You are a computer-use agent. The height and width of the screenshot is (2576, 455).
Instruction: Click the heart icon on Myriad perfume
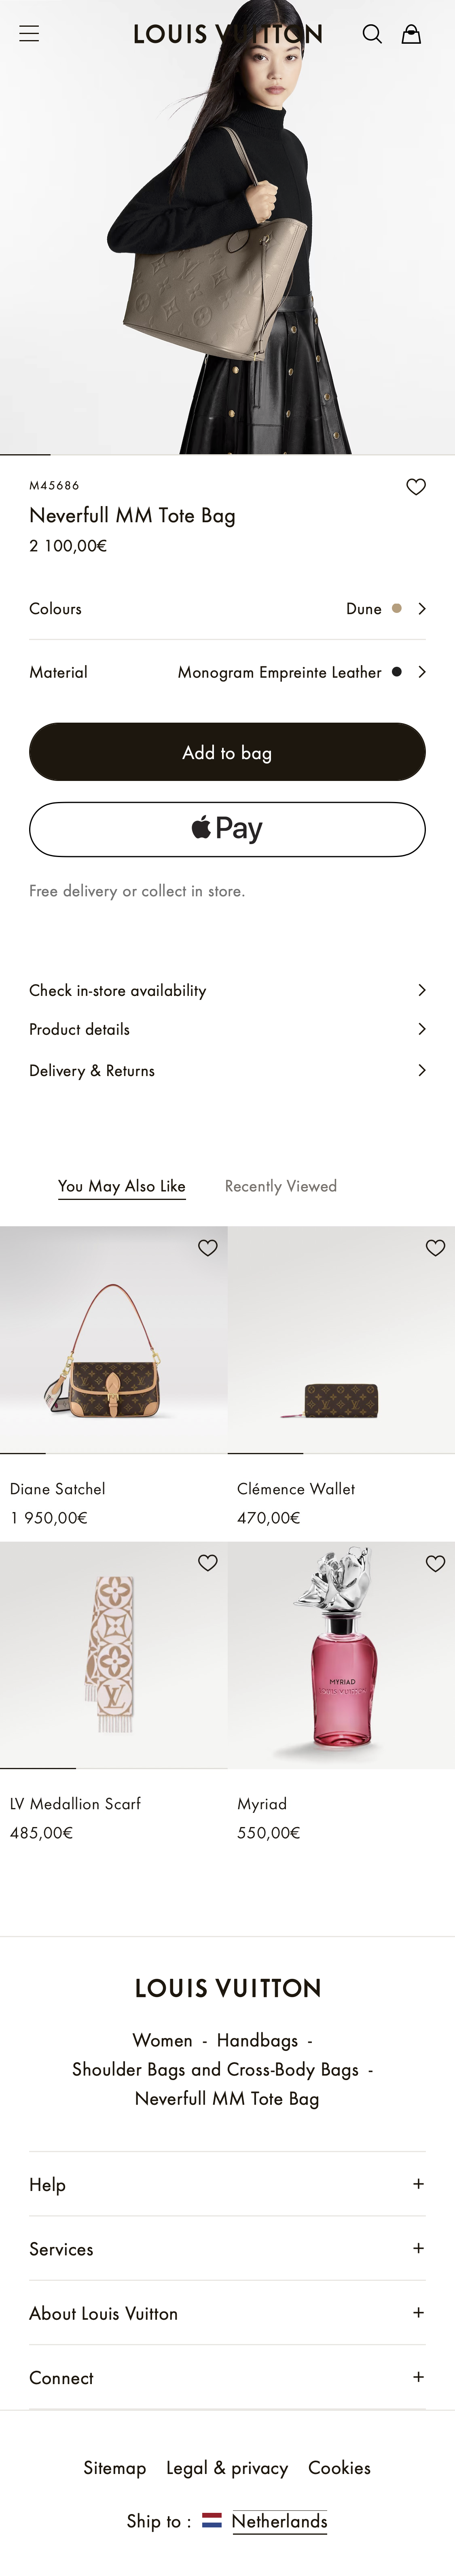435,1563
